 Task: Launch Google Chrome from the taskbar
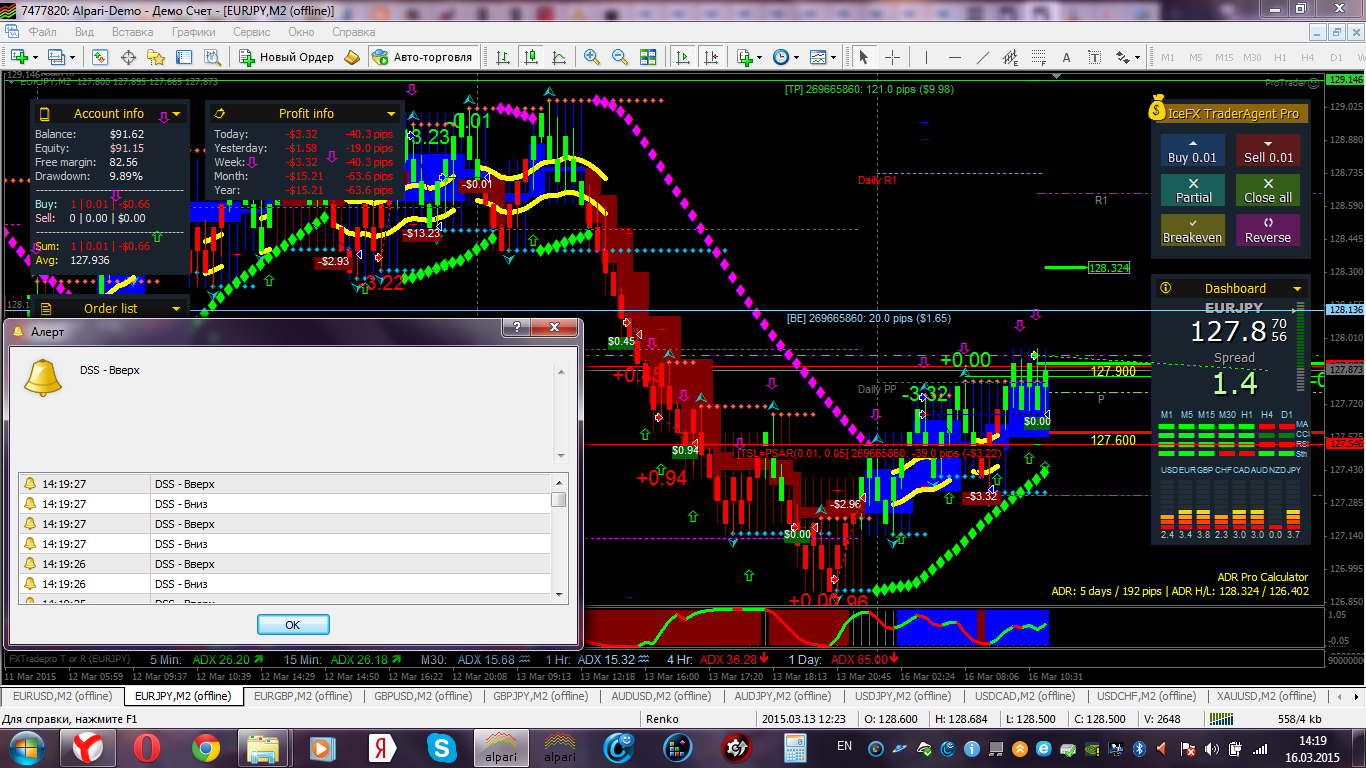(206, 747)
